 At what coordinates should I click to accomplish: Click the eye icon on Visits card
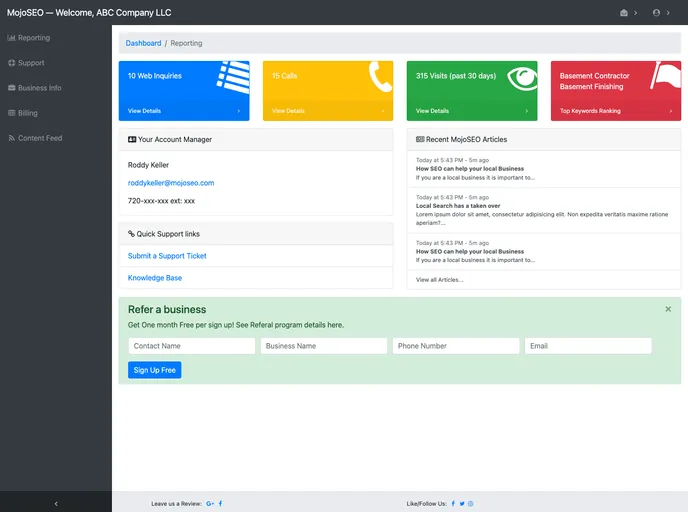[521, 79]
